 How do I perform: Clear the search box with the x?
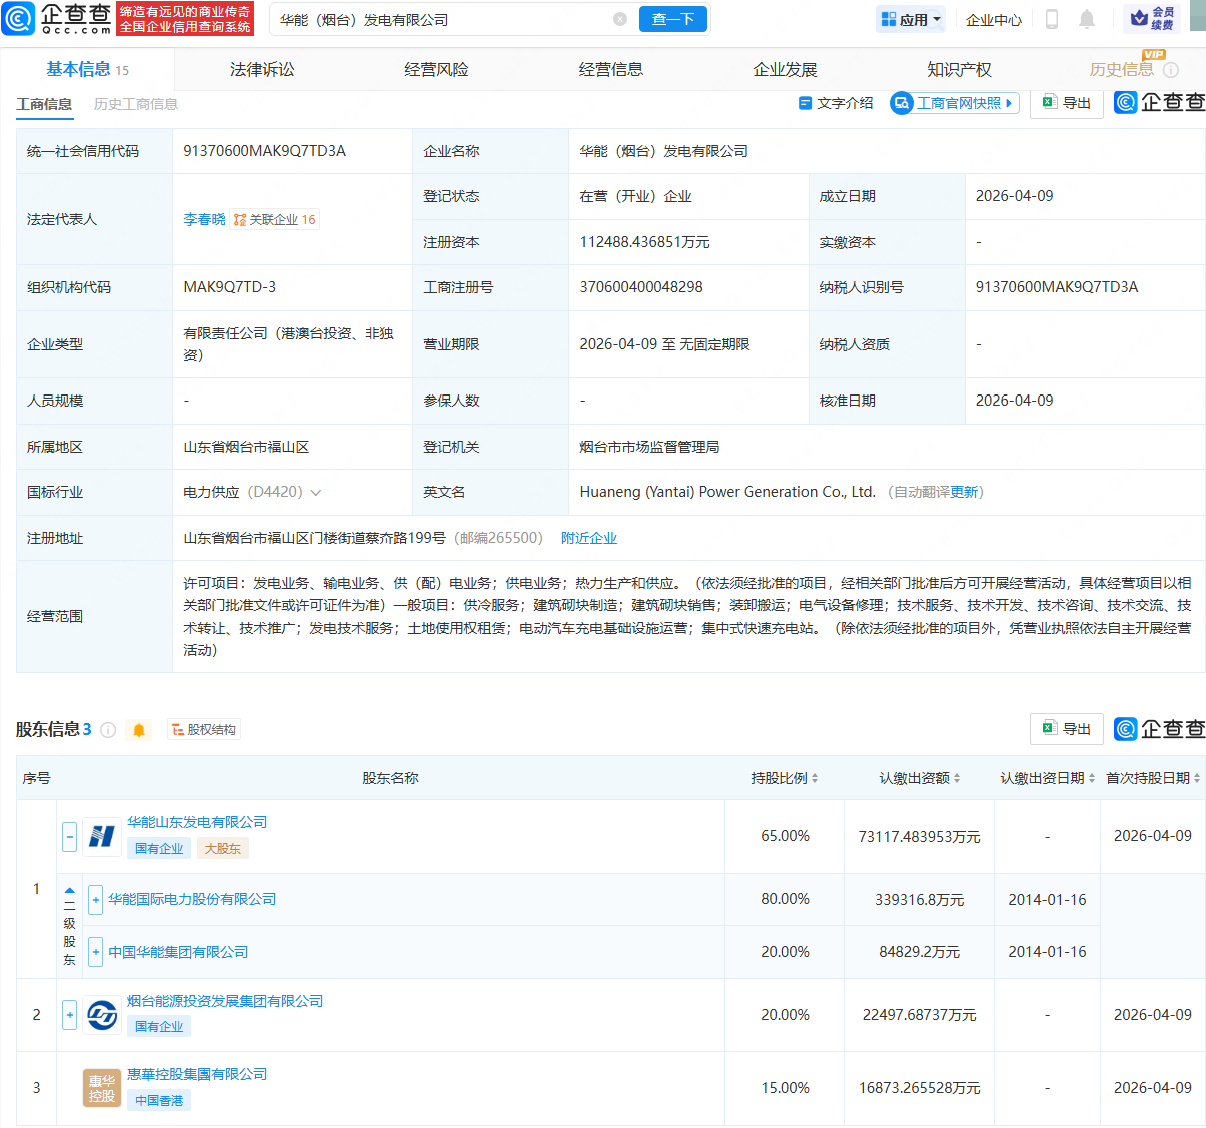click(x=620, y=19)
